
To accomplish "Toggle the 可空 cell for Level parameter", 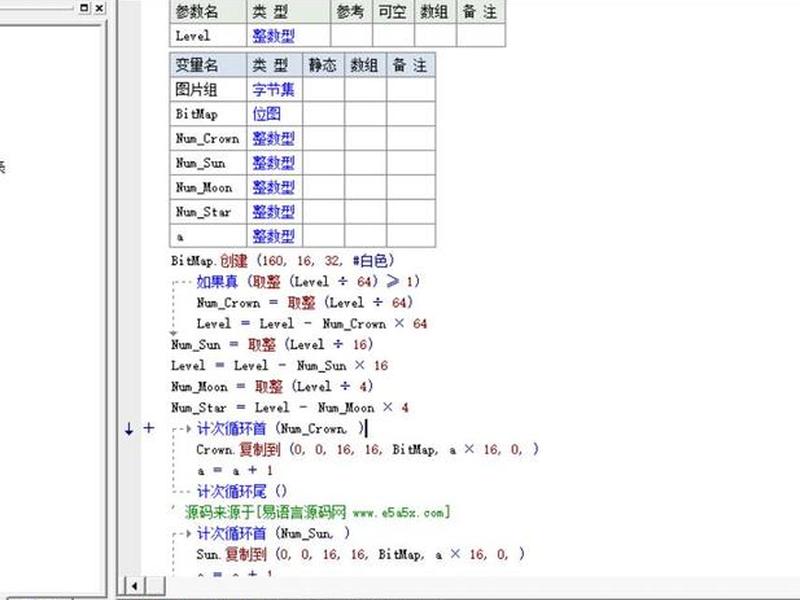I will coord(393,36).
